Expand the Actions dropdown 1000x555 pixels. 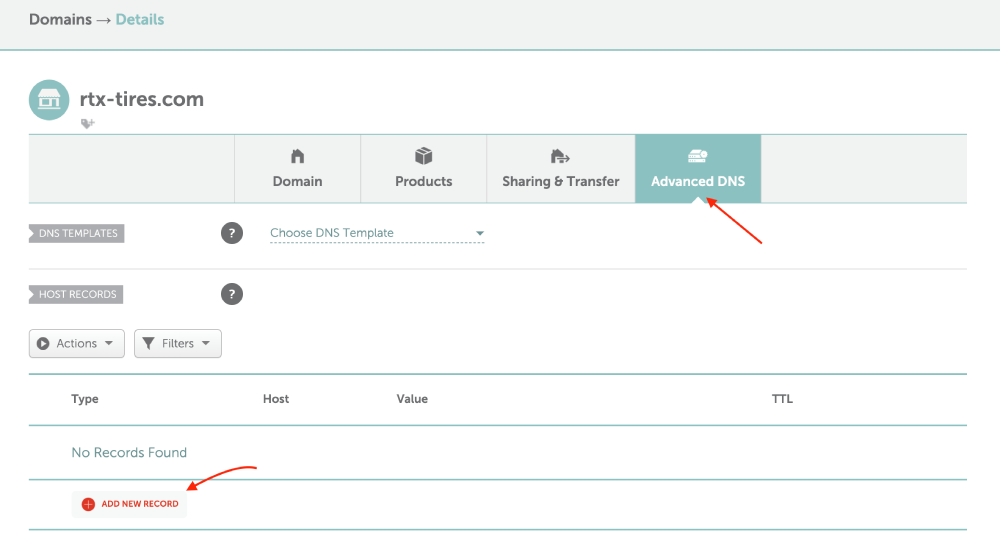[x=77, y=343]
